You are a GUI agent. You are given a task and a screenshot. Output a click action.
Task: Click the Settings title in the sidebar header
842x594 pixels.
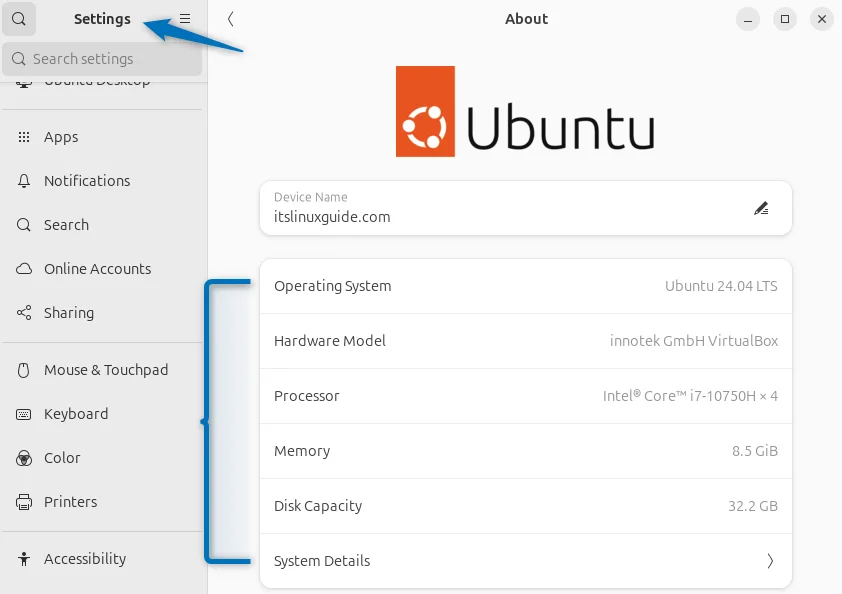(x=102, y=19)
